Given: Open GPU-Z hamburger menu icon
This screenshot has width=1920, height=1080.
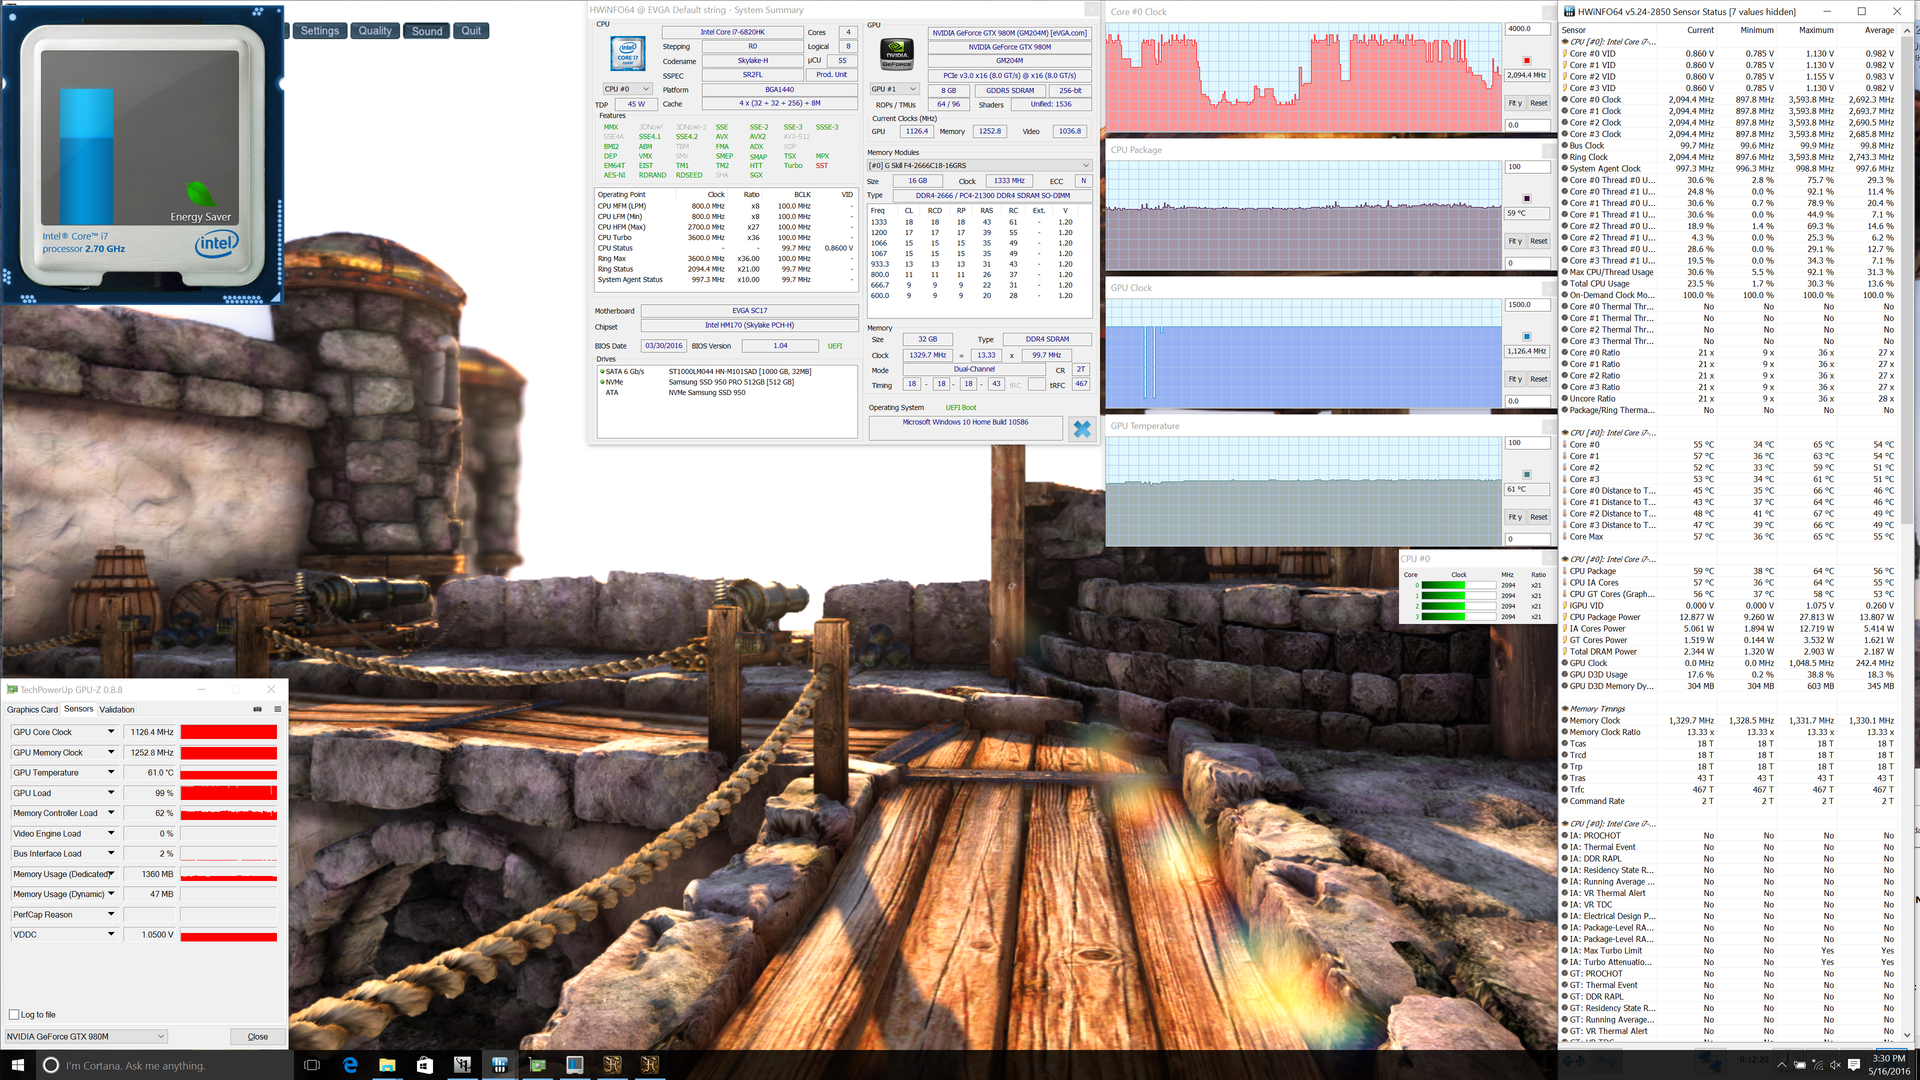Looking at the screenshot, I should point(277,710).
